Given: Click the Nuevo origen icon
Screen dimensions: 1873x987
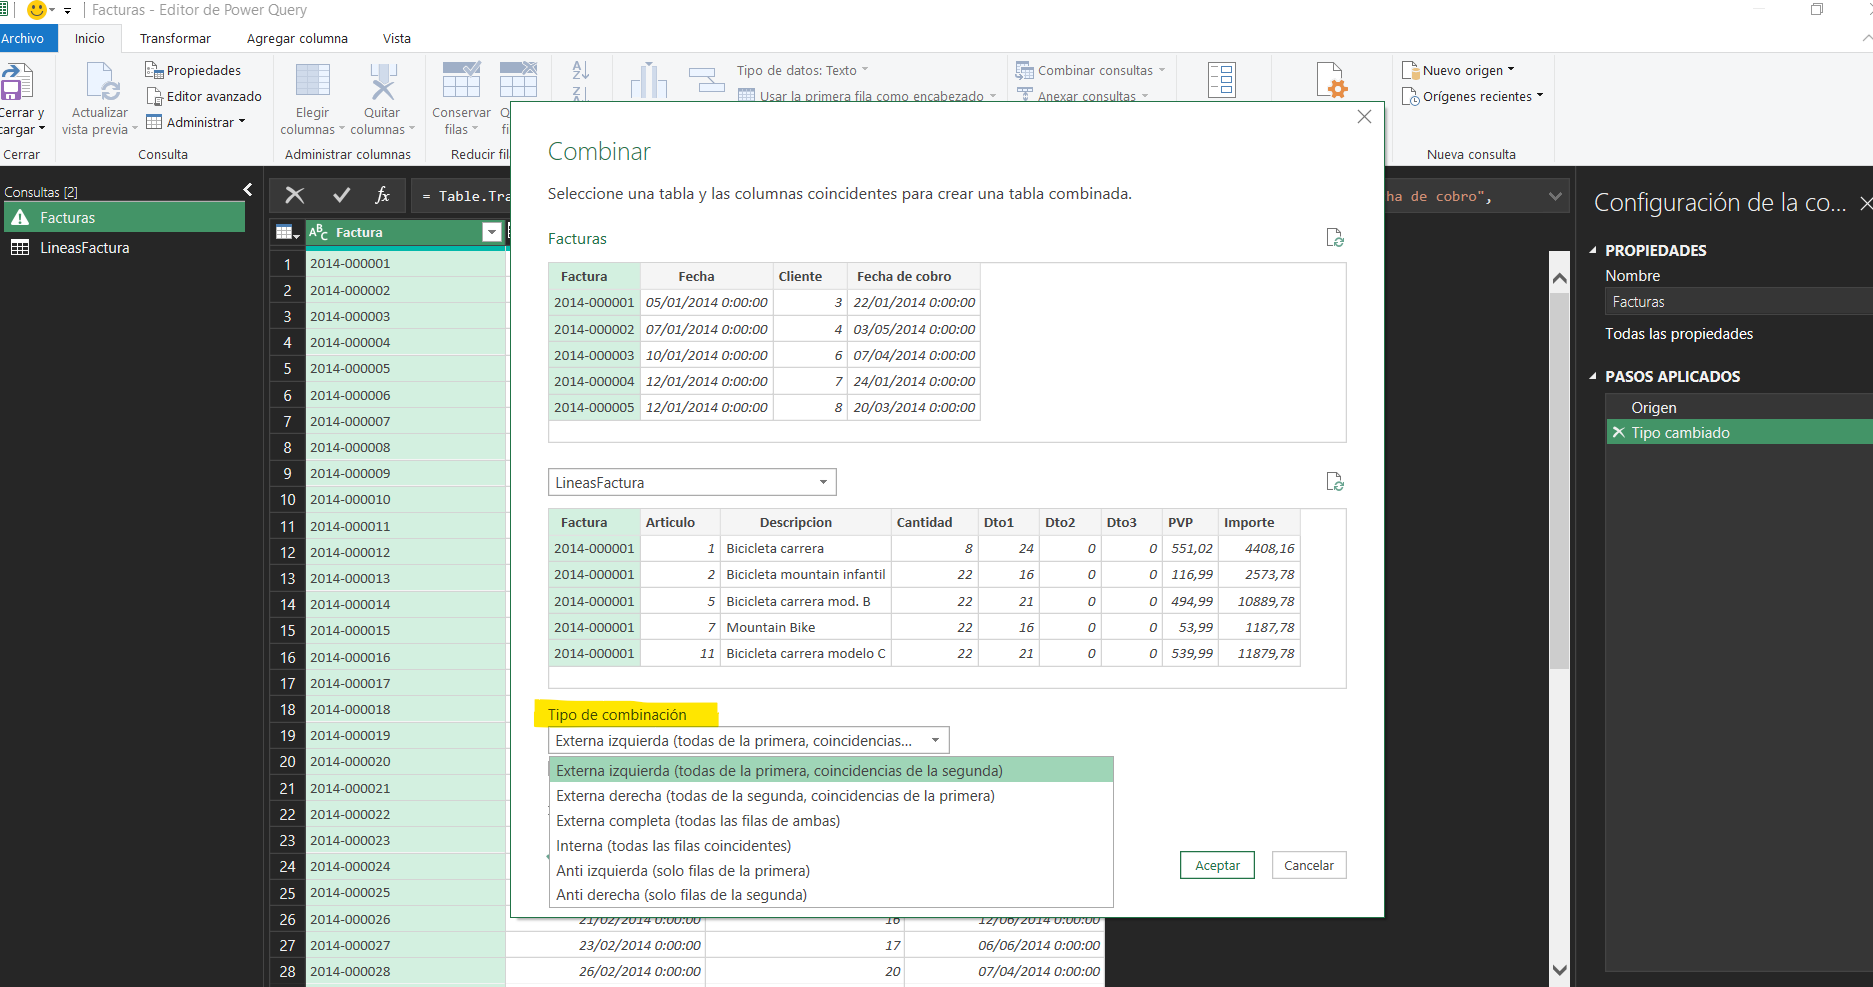Looking at the screenshot, I should (x=1410, y=70).
